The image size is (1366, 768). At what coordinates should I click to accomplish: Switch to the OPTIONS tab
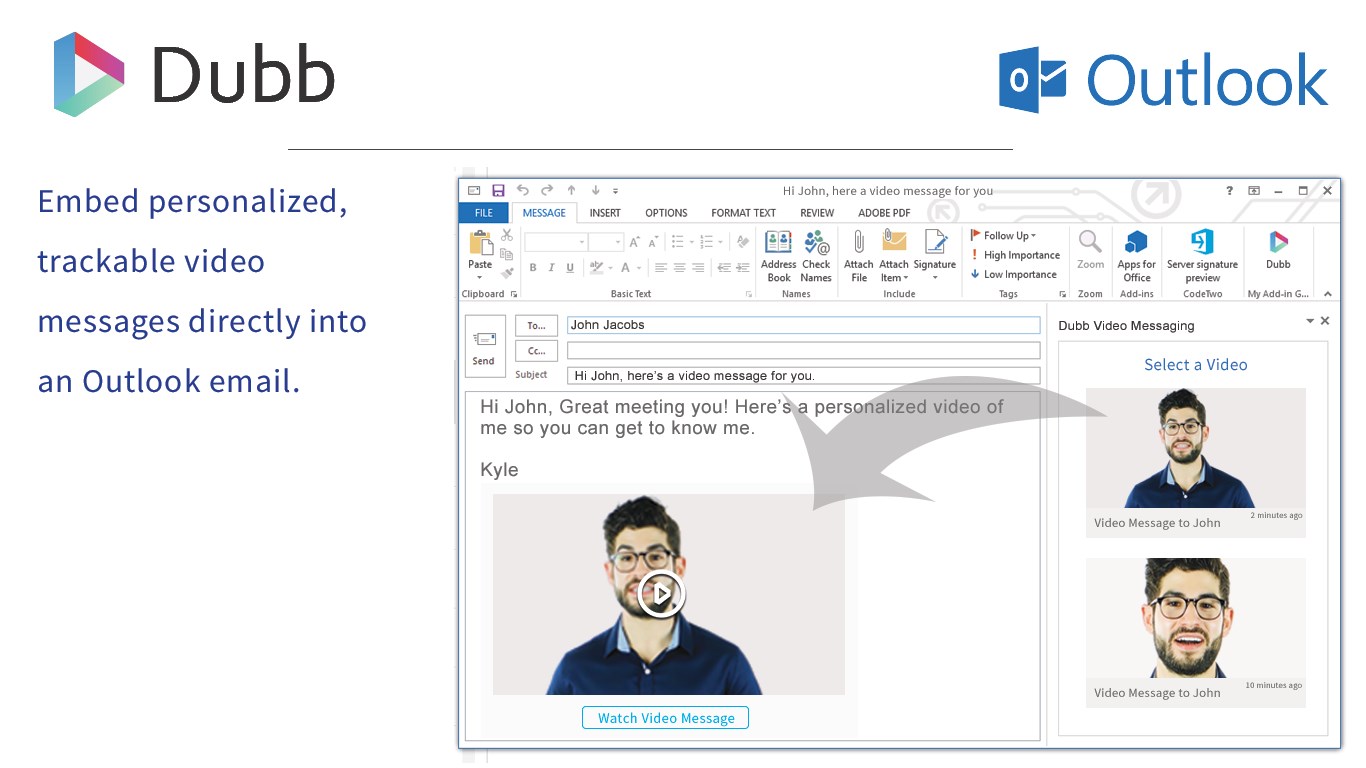point(666,213)
